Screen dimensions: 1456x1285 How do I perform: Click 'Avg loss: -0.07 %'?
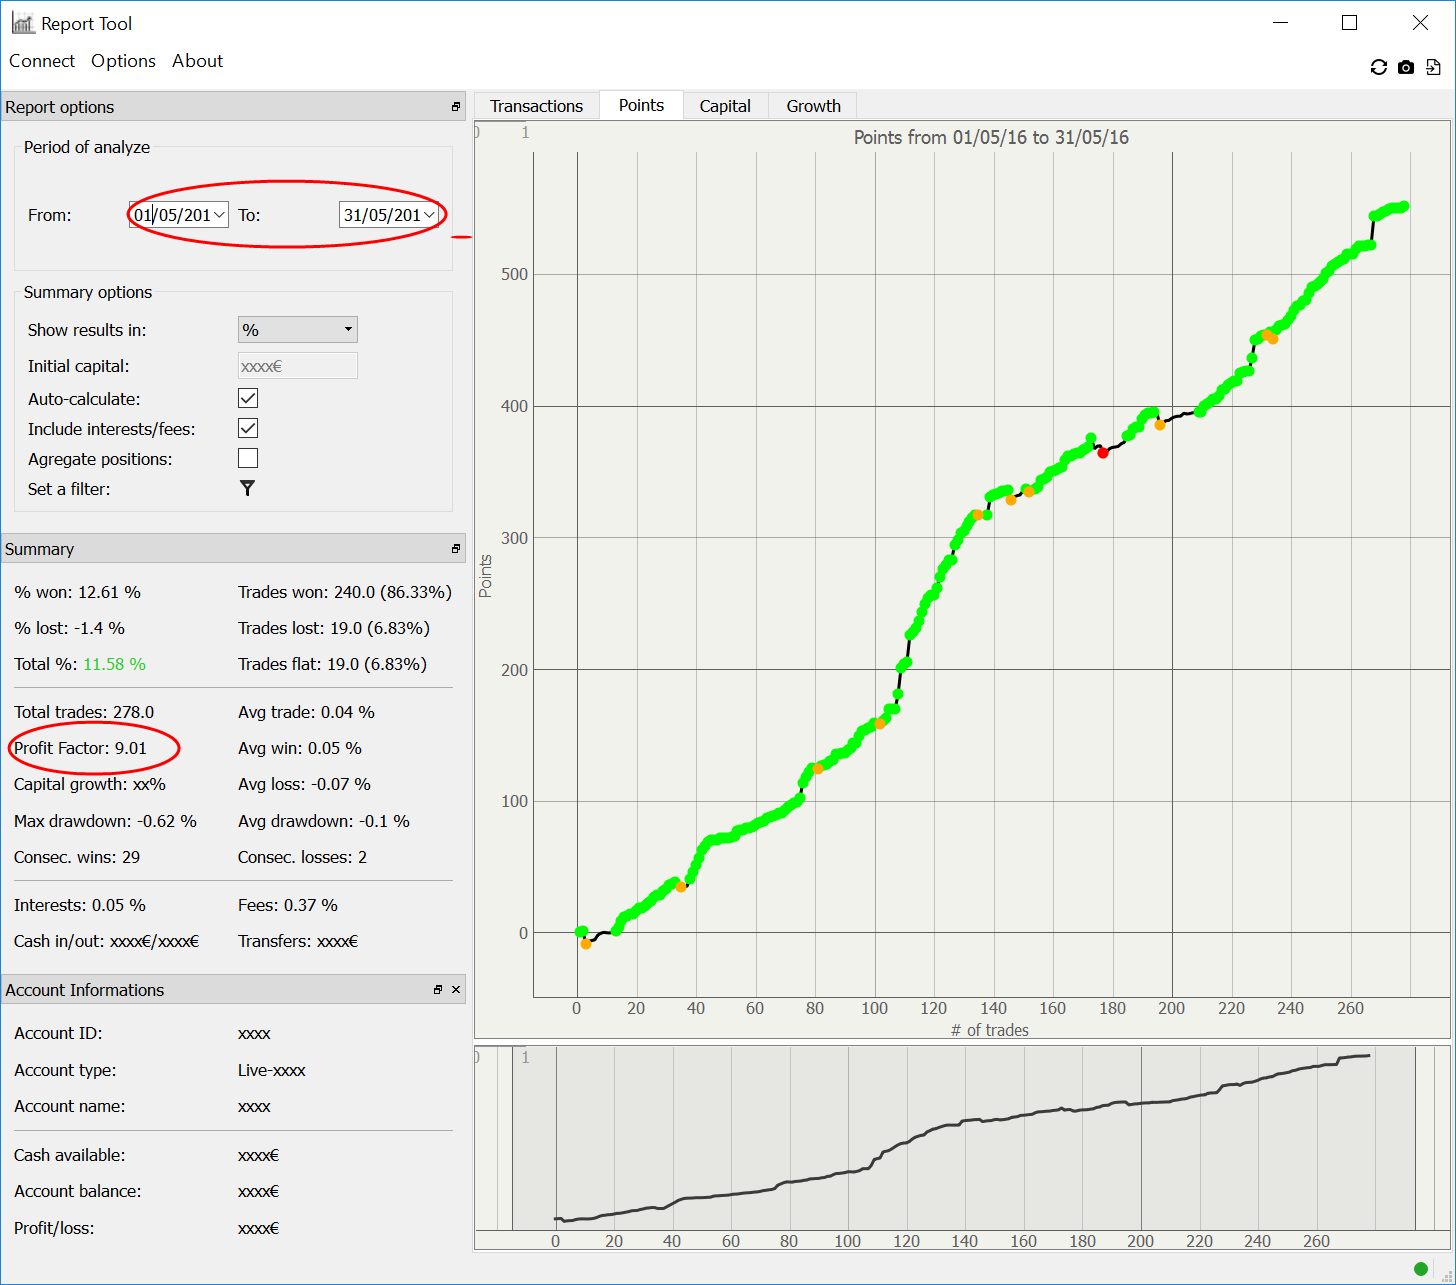pos(304,784)
